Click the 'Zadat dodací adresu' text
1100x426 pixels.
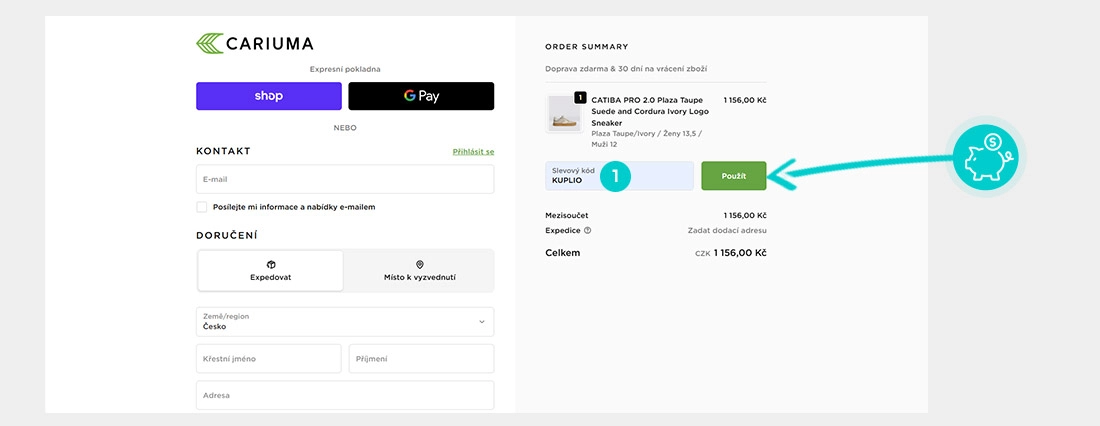point(727,230)
